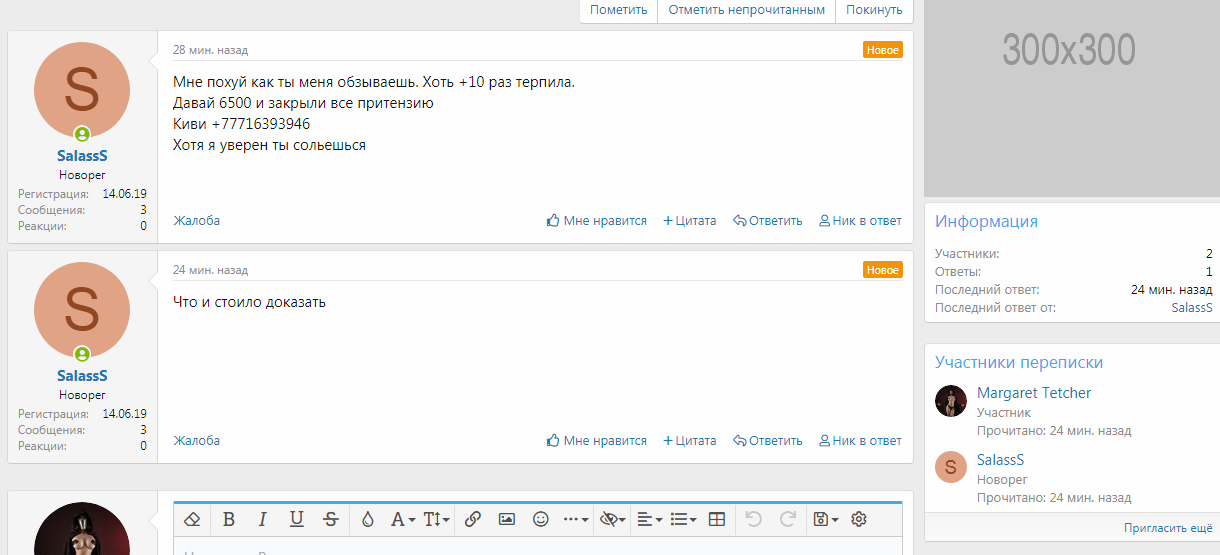Click Пригласить ещё invite link
Screen dimensions: 1220x555
pyautogui.click(x=1168, y=528)
